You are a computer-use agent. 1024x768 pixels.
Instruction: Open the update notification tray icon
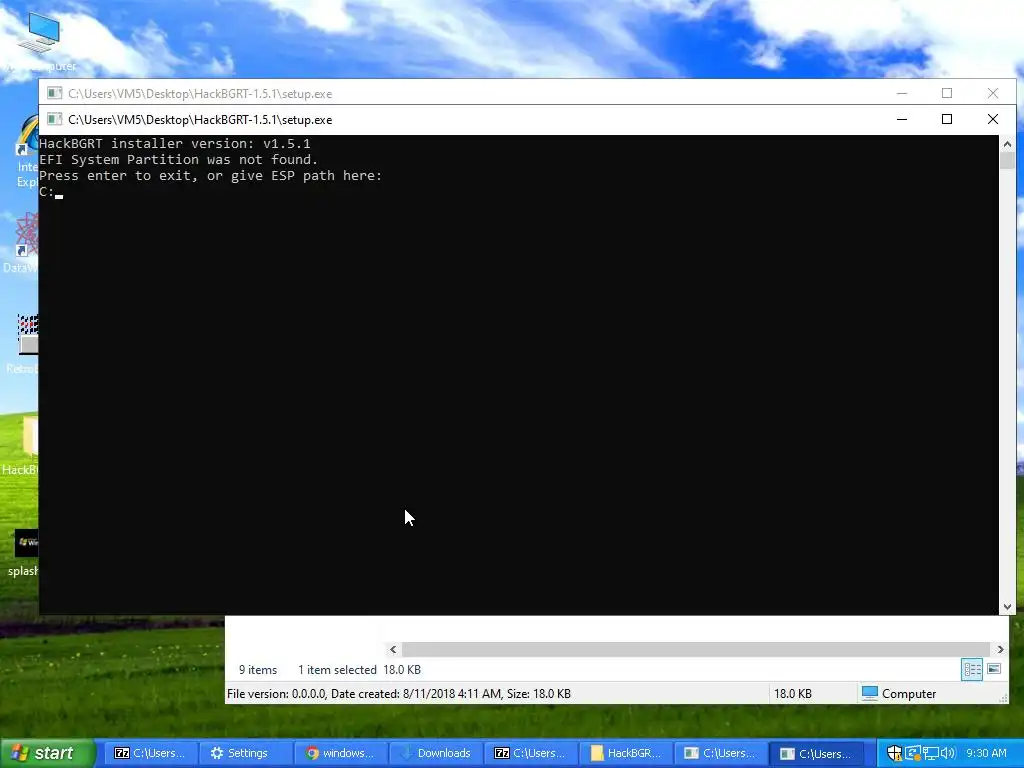(912, 753)
